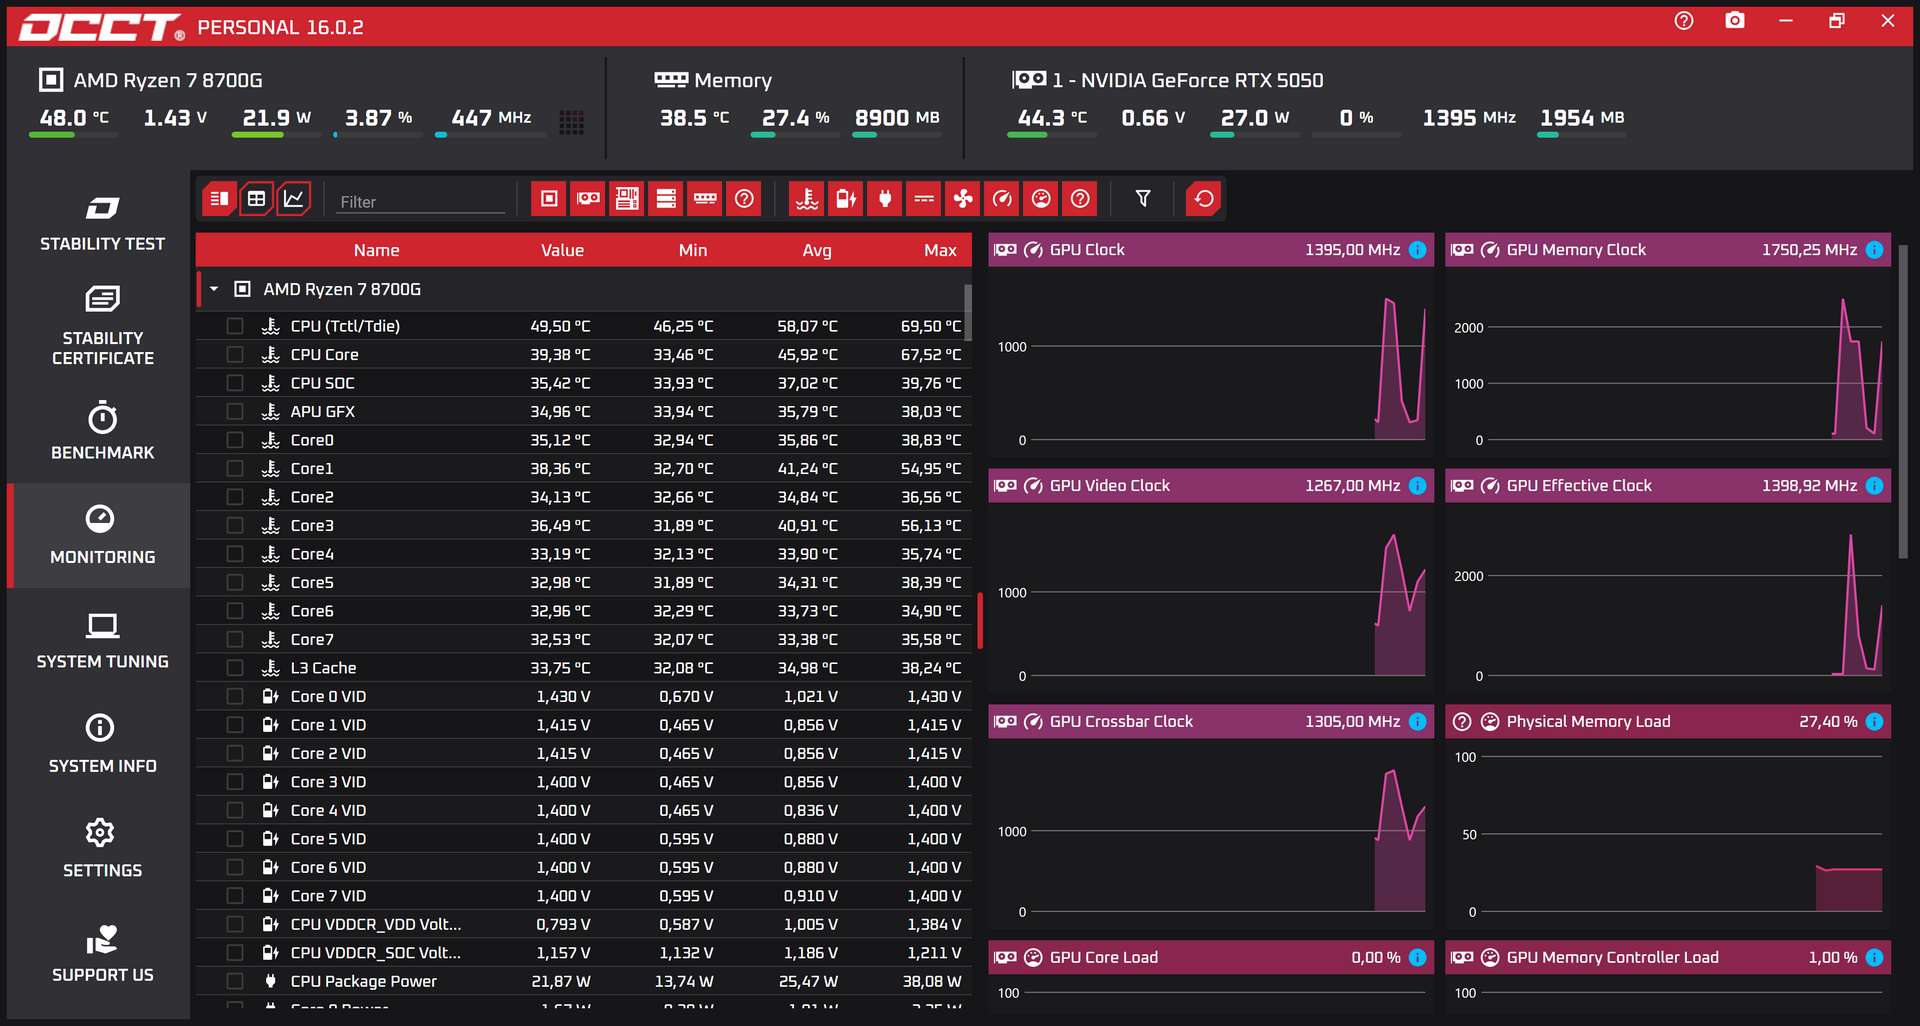Toggle the CPU sensors filter icon
This screenshot has width=1920, height=1026.
click(549, 199)
